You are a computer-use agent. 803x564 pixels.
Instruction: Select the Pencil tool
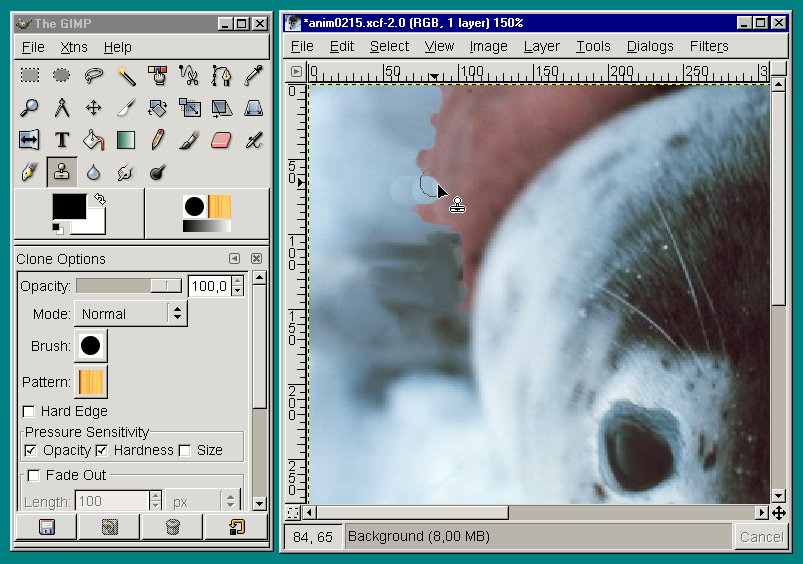coord(158,140)
